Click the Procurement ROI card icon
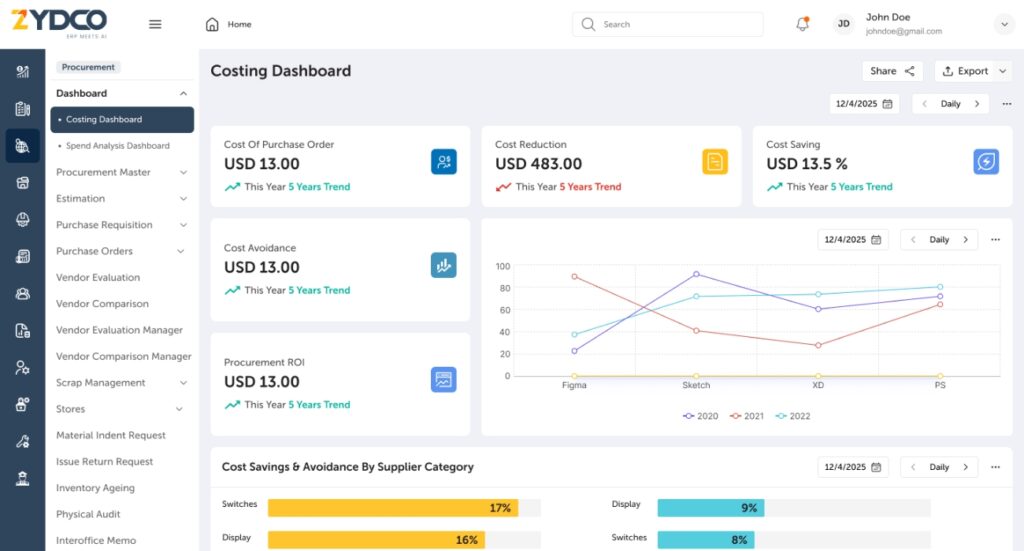 [x=444, y=380]
